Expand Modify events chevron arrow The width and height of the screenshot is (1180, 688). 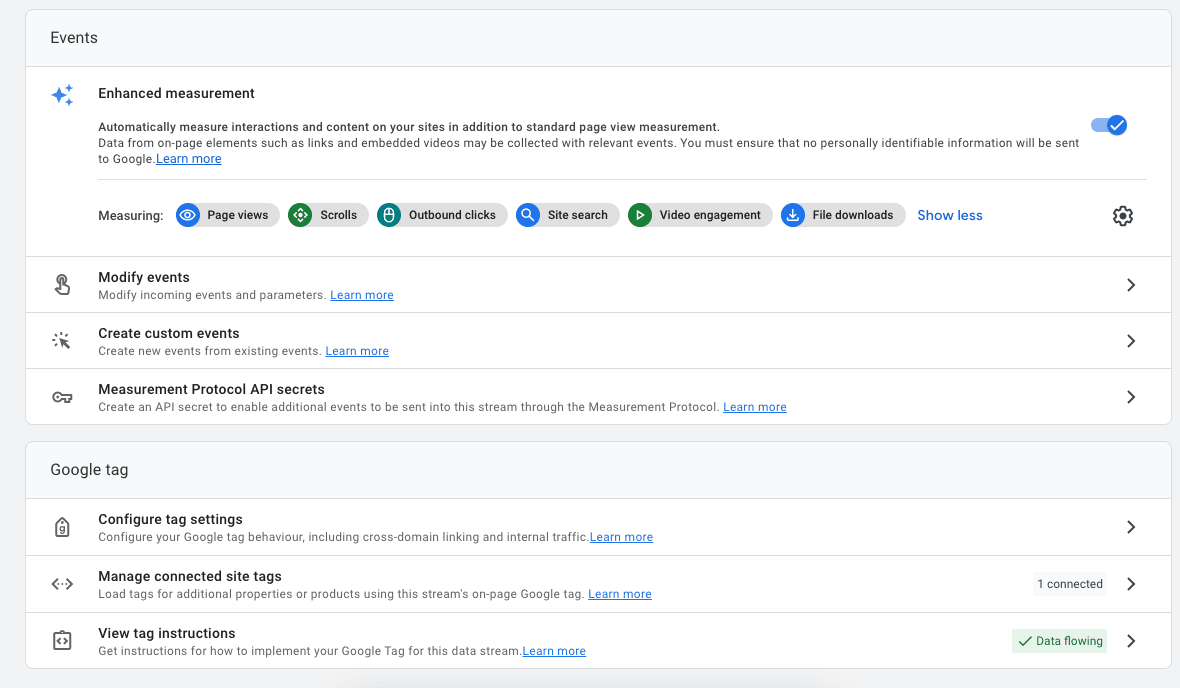click(1131, 285)
